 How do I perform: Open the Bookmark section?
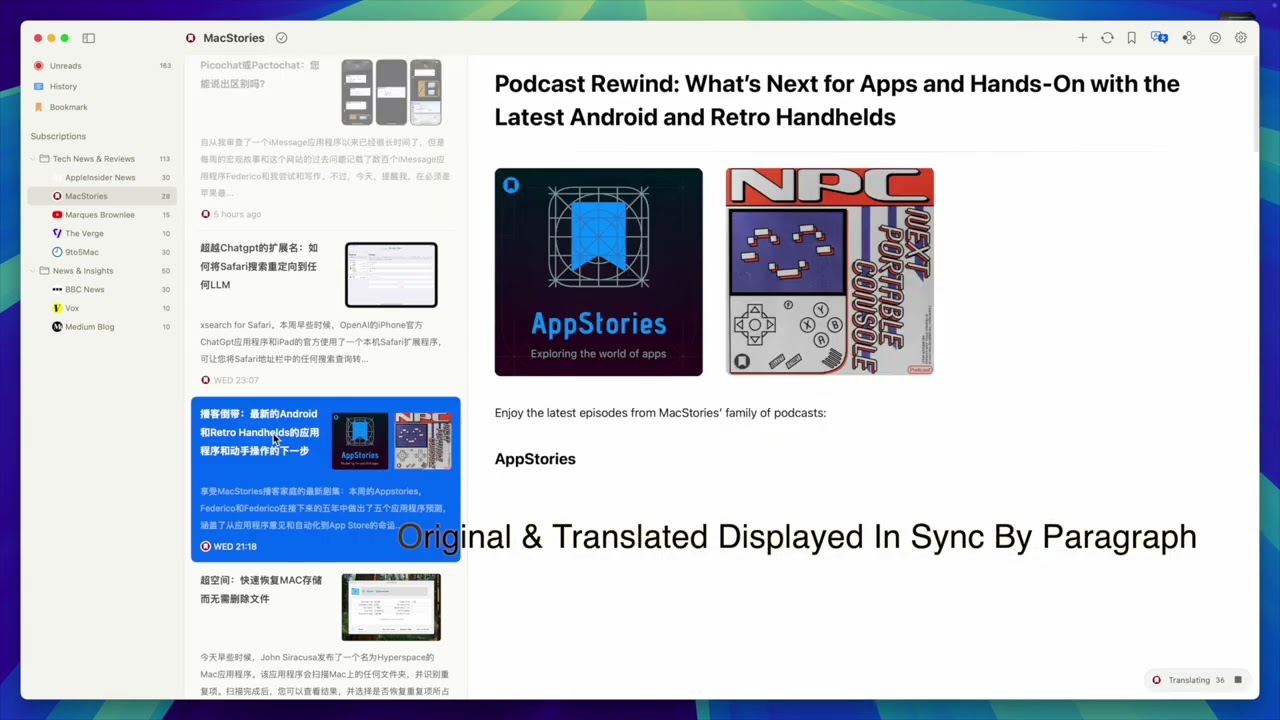tap(102, 107)
